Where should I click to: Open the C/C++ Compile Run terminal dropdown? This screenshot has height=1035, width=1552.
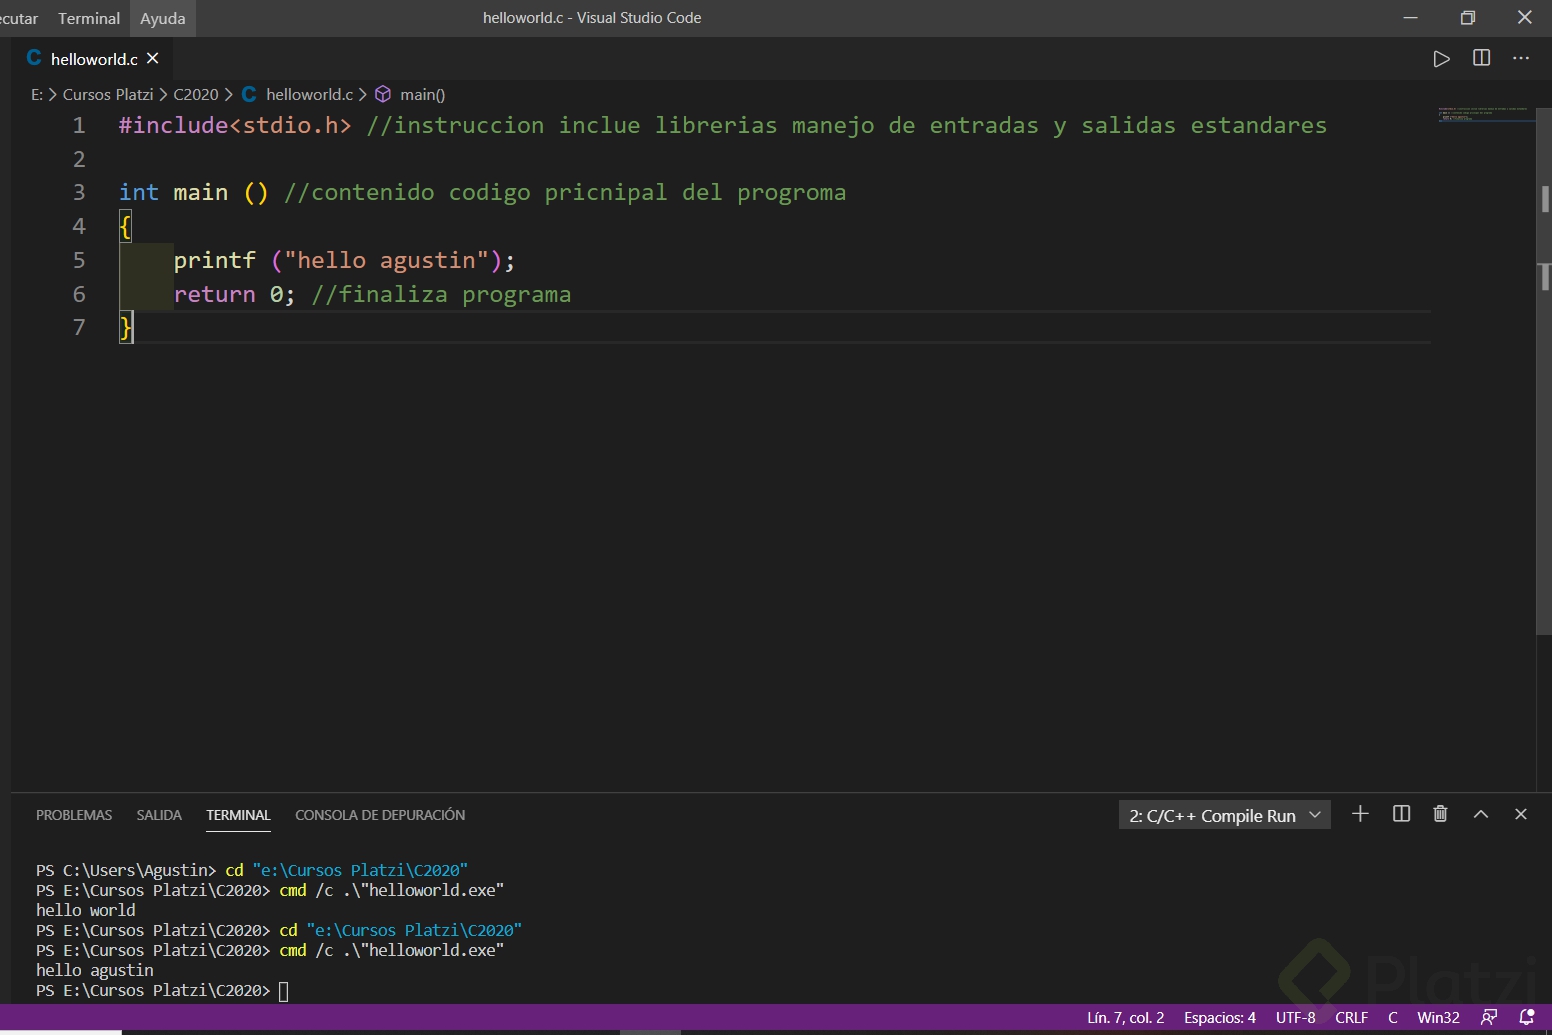(x=1224, y=815)
